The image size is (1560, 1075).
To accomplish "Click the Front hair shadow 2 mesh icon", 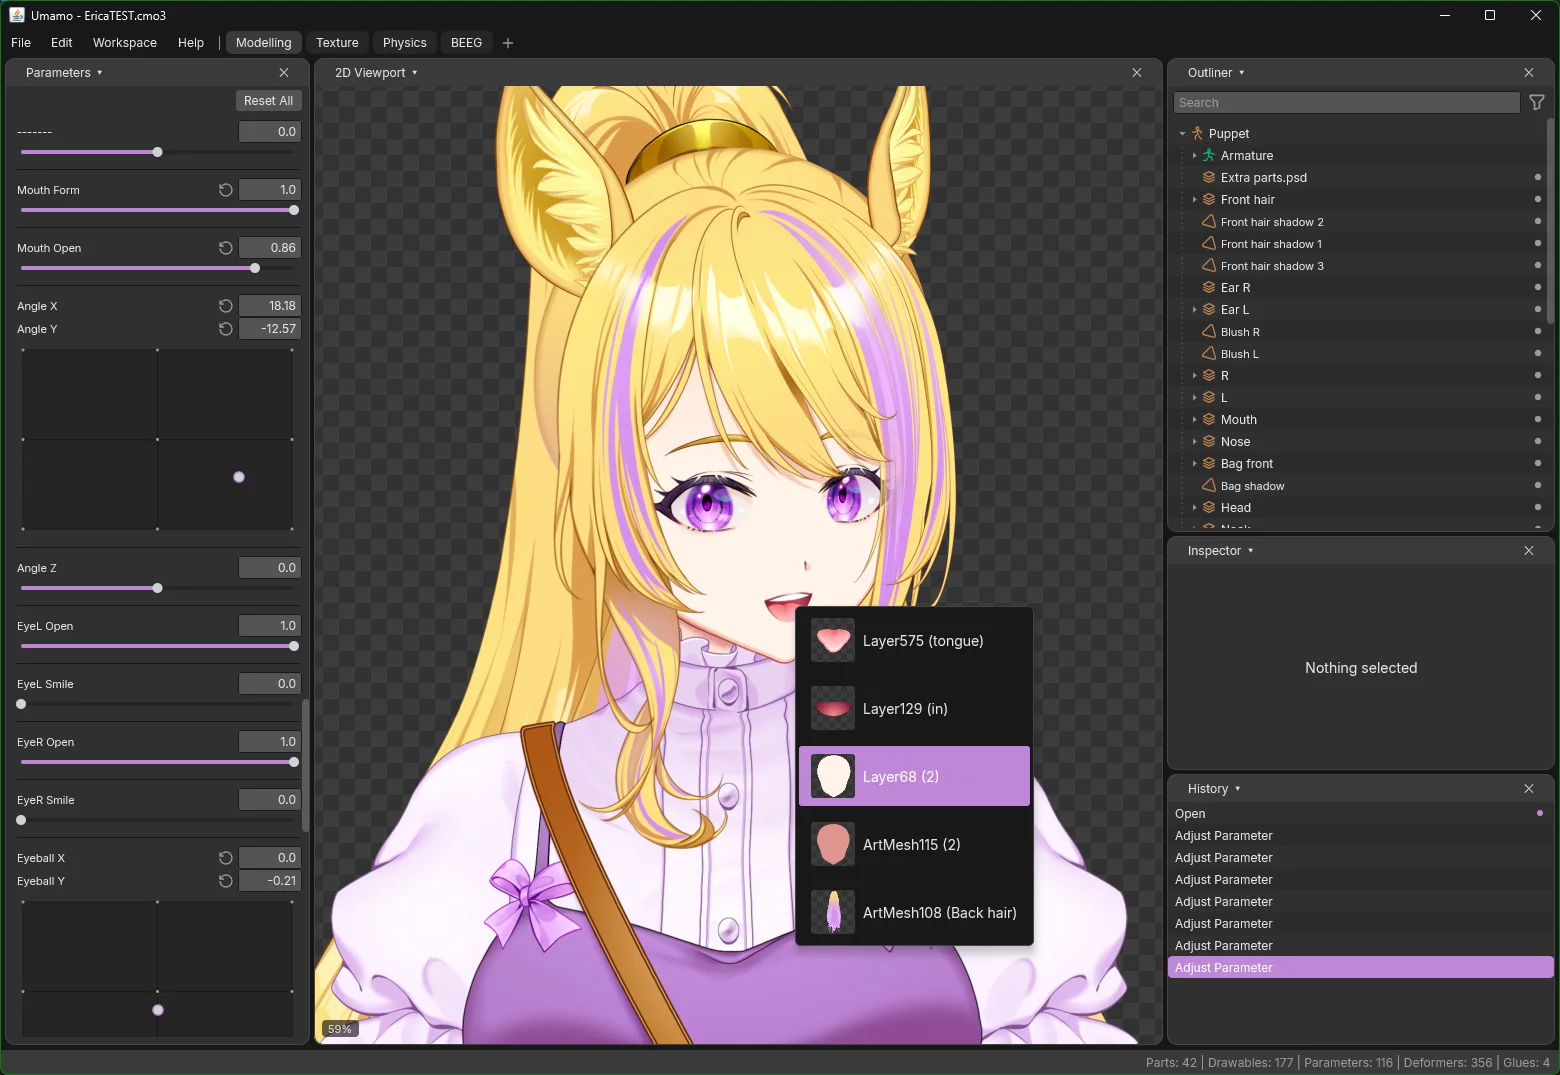I will point(1209,221).
